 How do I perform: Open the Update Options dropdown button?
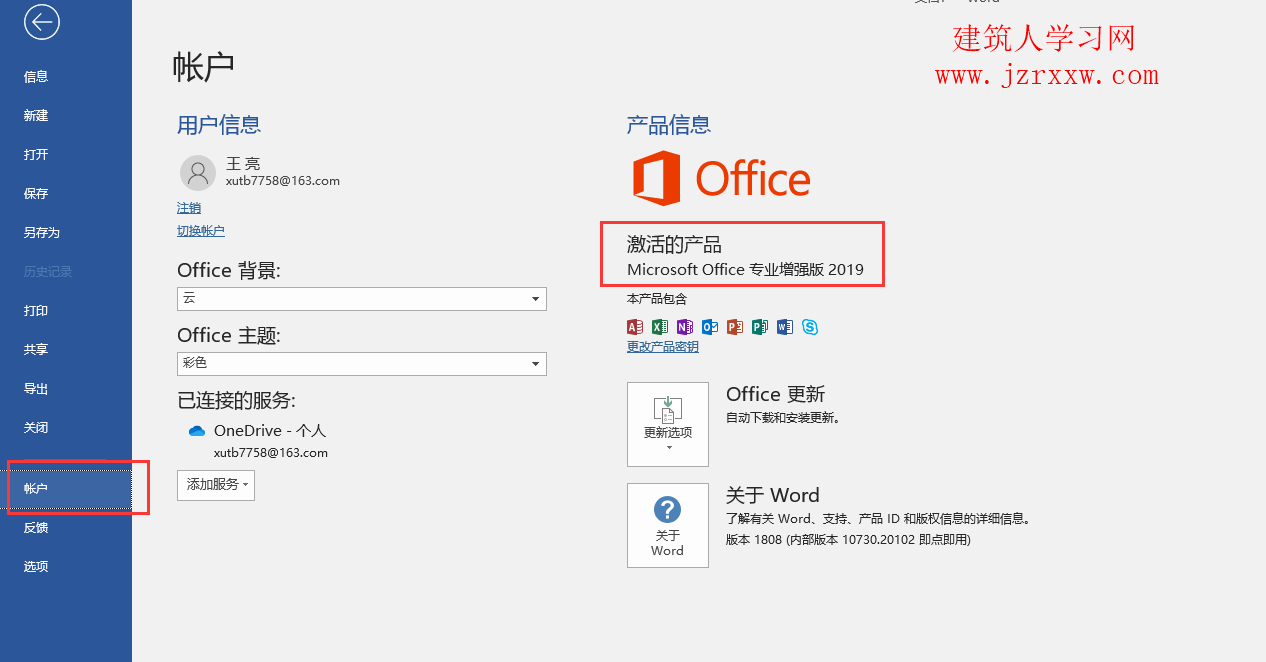[668, 424]
